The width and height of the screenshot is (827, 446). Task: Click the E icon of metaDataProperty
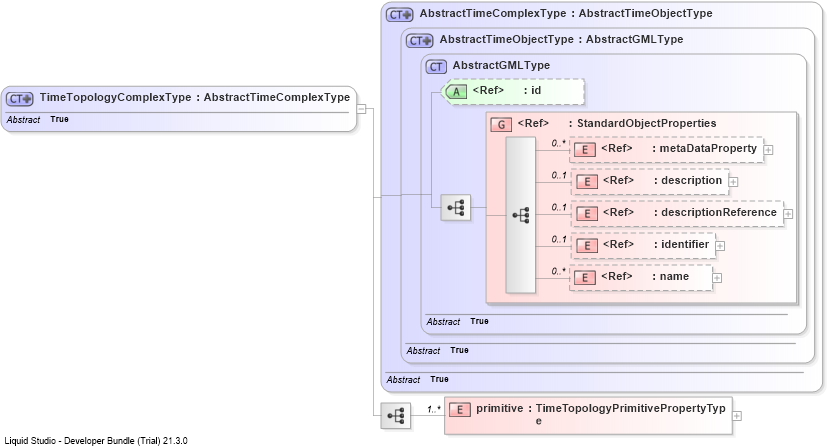click(x=585, y=150)
